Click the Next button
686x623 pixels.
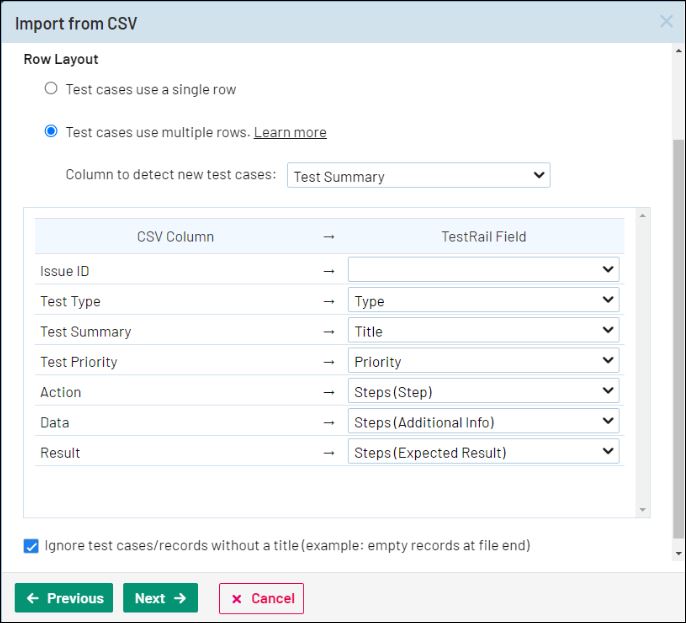click(160, 598)
